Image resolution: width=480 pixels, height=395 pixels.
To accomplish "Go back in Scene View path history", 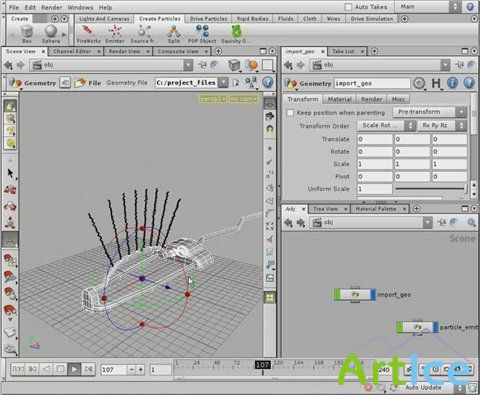I will coord(9,65).
